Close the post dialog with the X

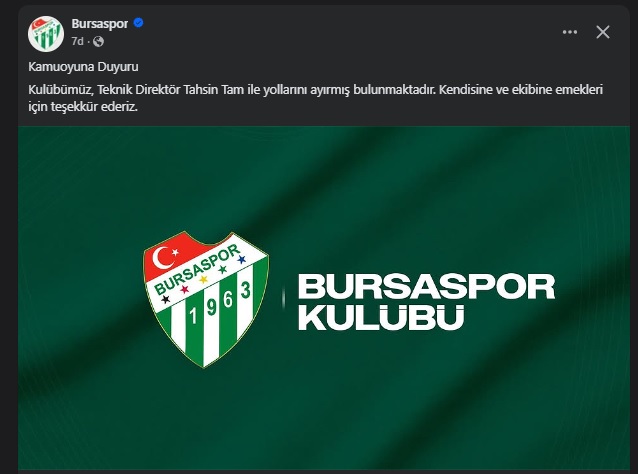(x=603, y=32)
